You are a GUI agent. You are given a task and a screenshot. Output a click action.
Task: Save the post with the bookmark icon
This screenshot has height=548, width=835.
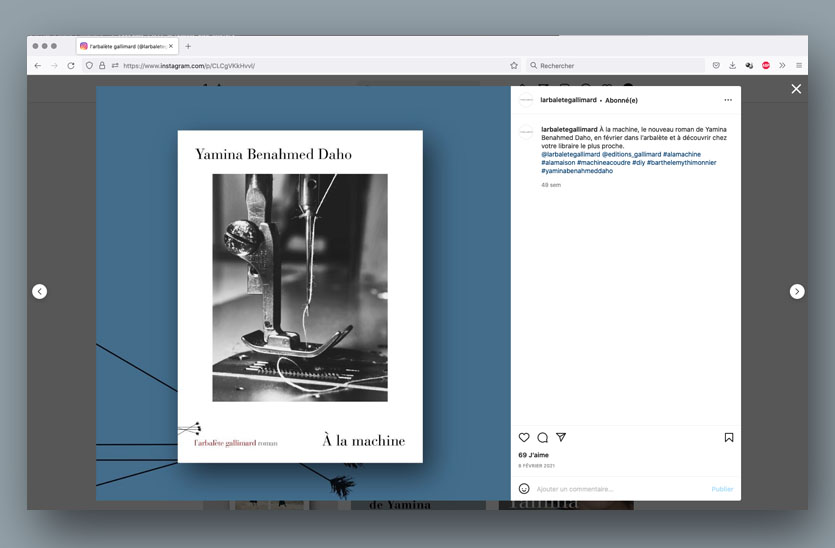tap(728, 438)
